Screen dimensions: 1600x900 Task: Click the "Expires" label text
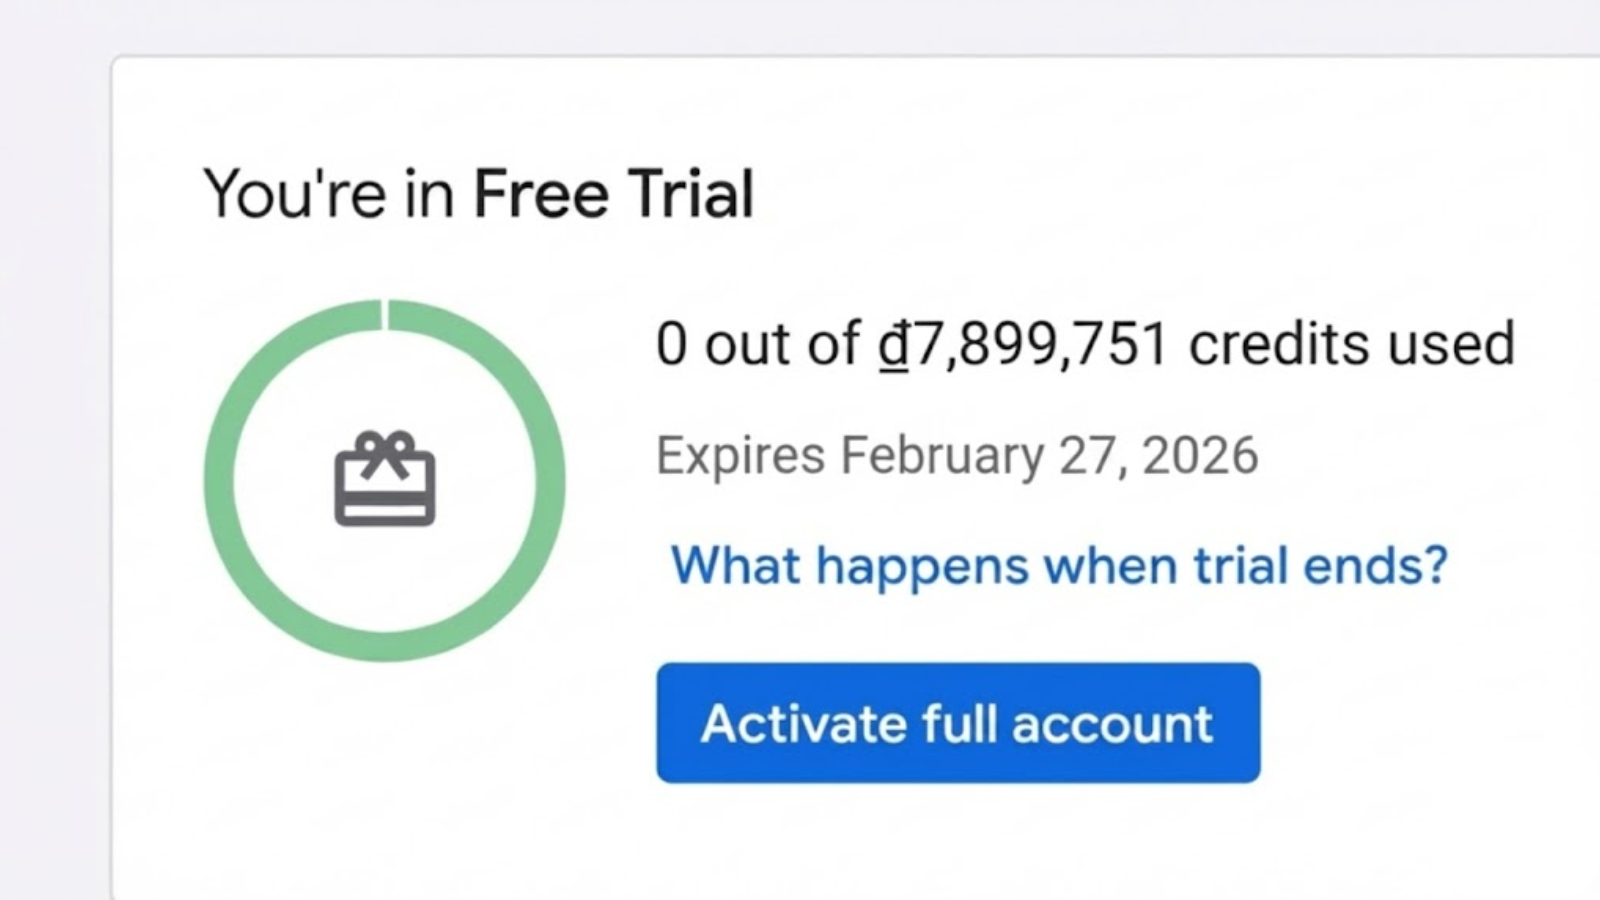(740, 456)
